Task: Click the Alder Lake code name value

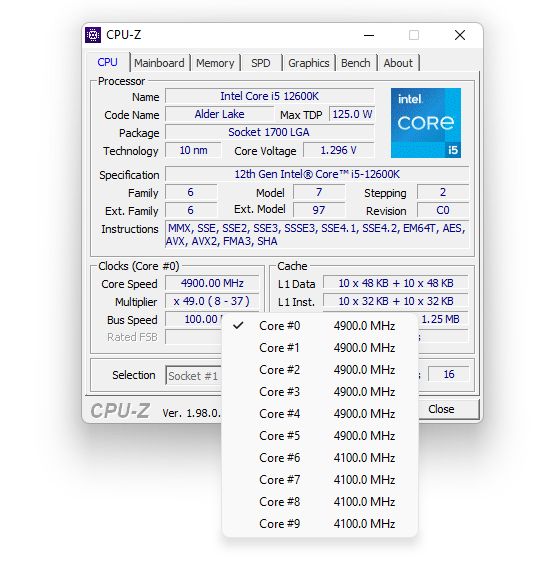Action: tap(219, 114)
